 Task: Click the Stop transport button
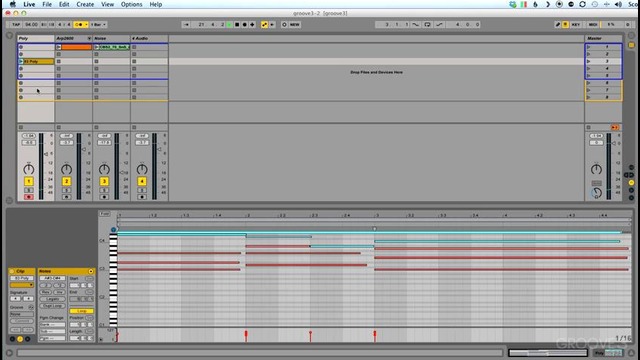(x=237, y=24)
